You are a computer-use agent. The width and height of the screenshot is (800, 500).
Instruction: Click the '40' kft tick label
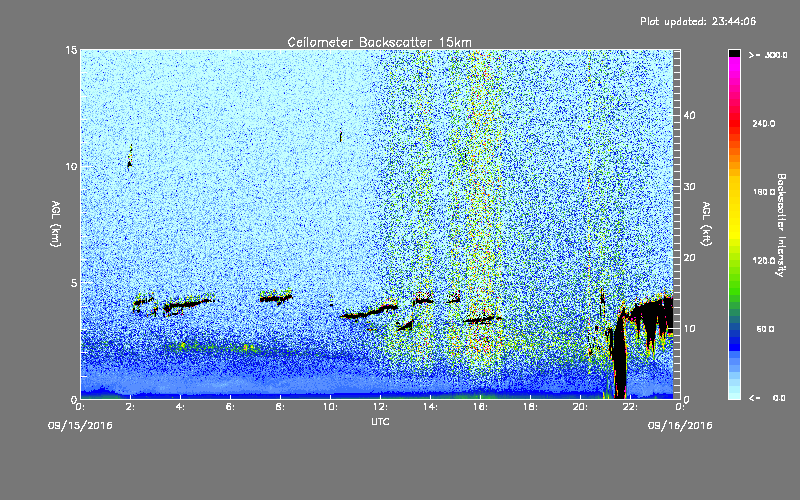coord(689,115)
